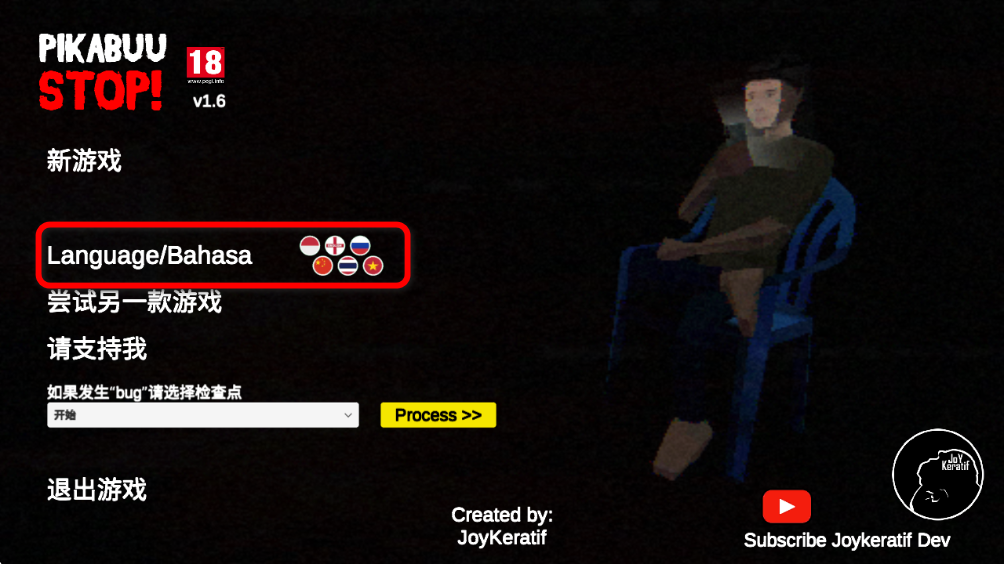Open the checkpoint dropdown showing 开始
The width and height of the screenshot is (1004, 564).
[x=203, y=415]
